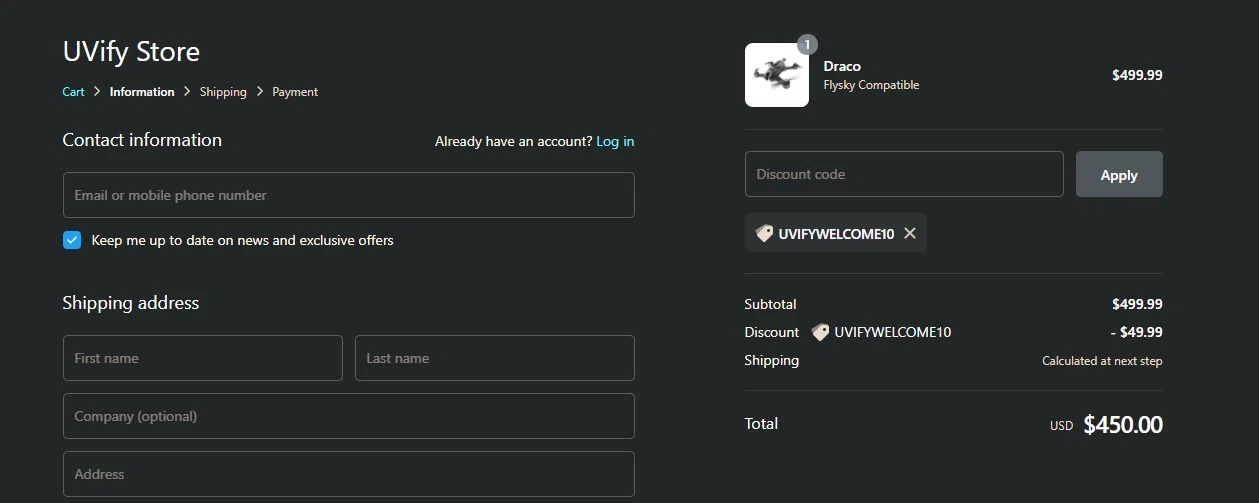Click the chevron between Cart and Information
Image resolution: width=1259 pixels, height=503 pixels.
[97, 91]
